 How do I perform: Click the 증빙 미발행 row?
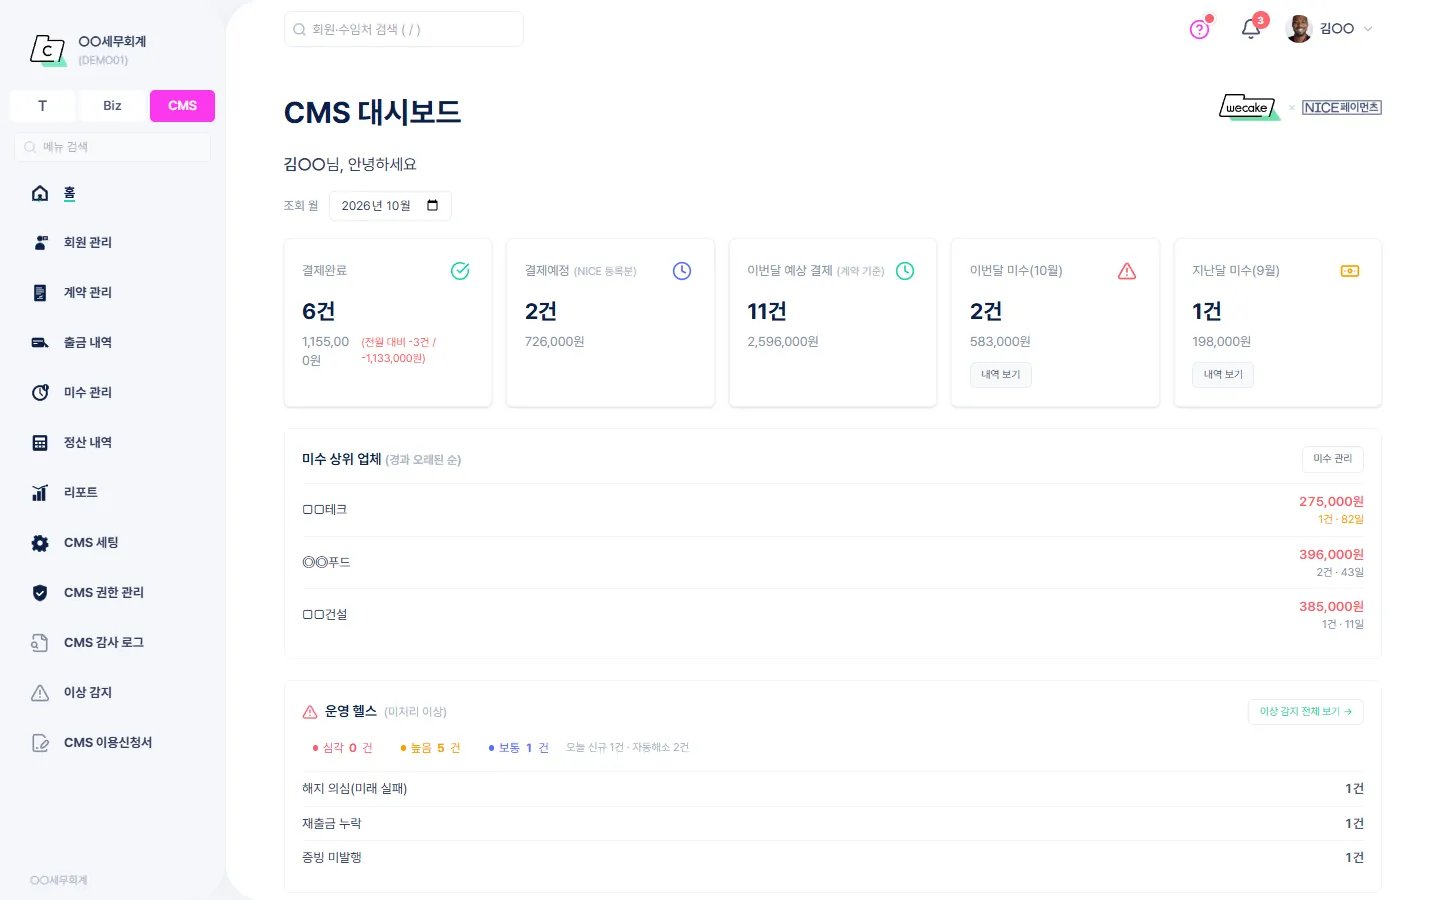(833, 858)
